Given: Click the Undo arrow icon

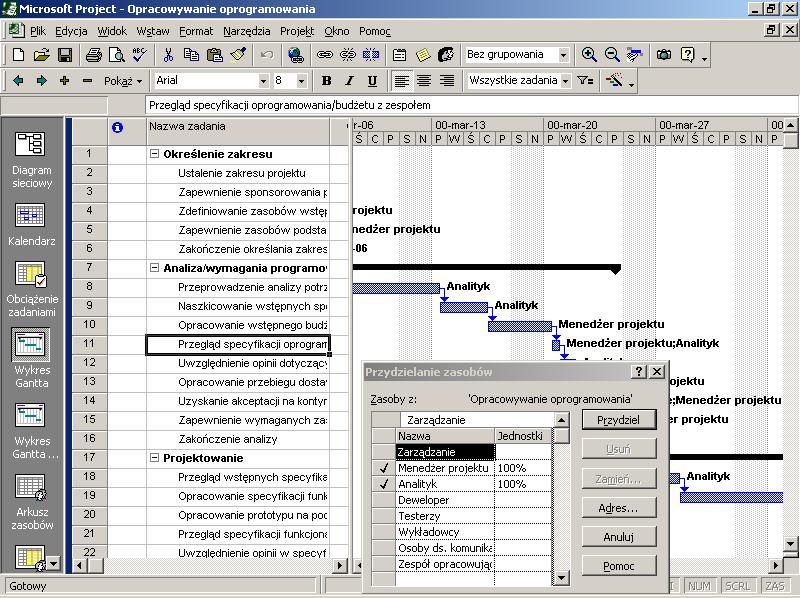Looking at the screenshot, I should coord(266,55).
